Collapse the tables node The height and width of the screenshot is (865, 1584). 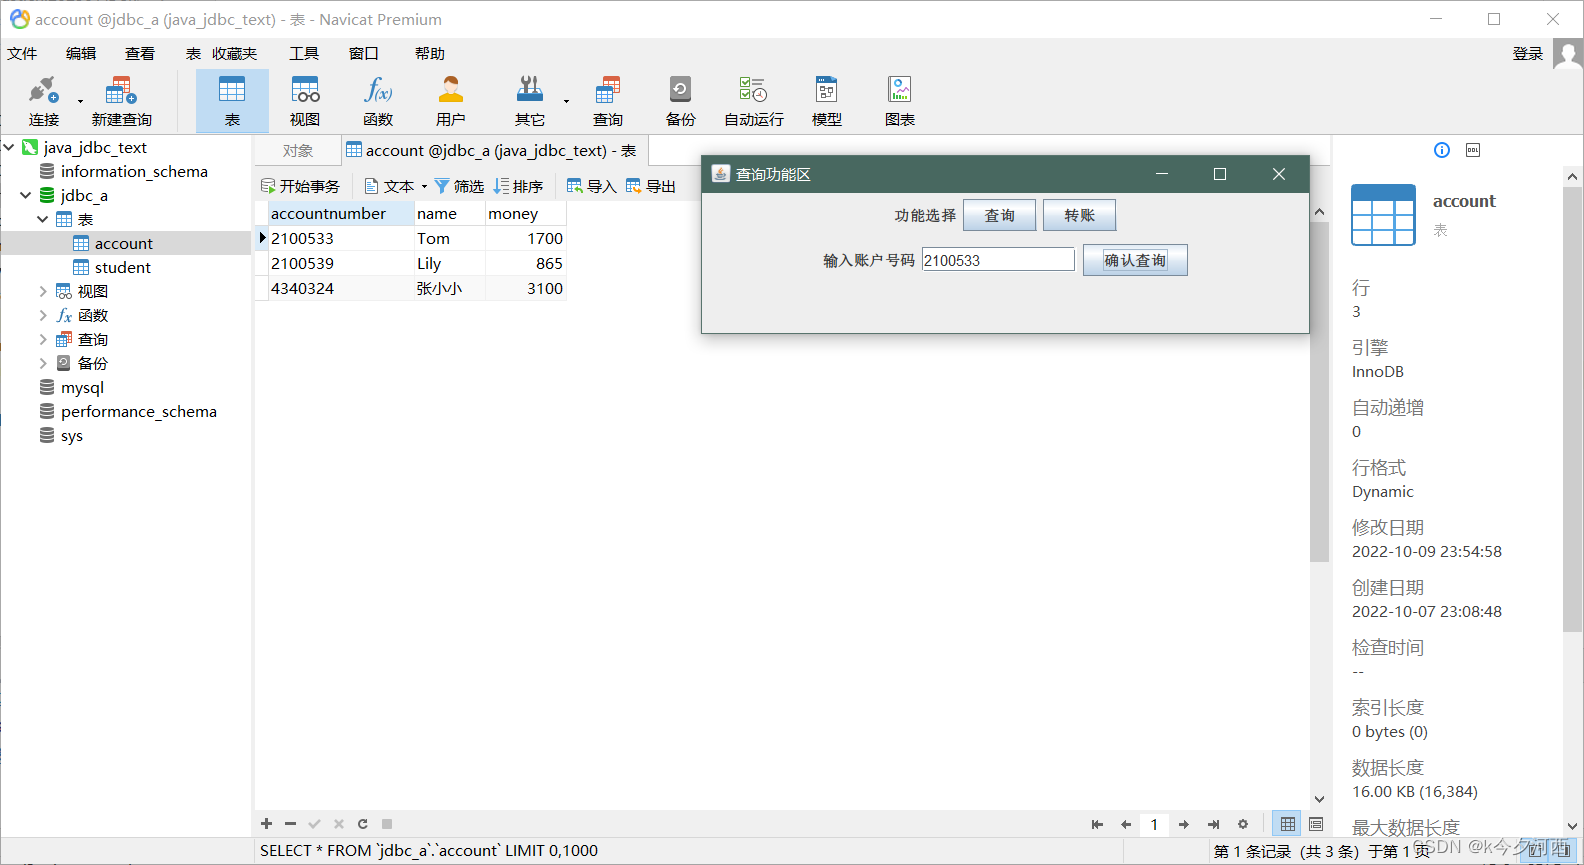pos(42,219)
